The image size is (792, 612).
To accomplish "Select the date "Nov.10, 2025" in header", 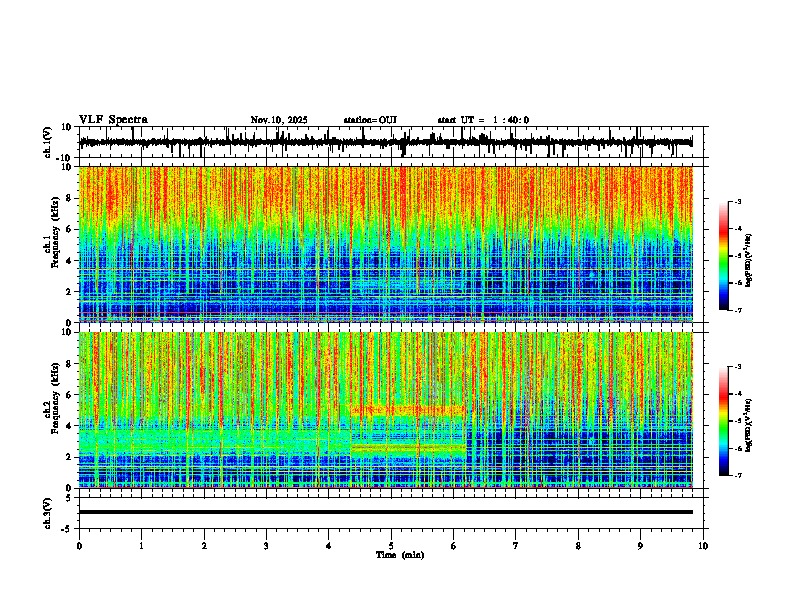I will click(x=279, y=120).
